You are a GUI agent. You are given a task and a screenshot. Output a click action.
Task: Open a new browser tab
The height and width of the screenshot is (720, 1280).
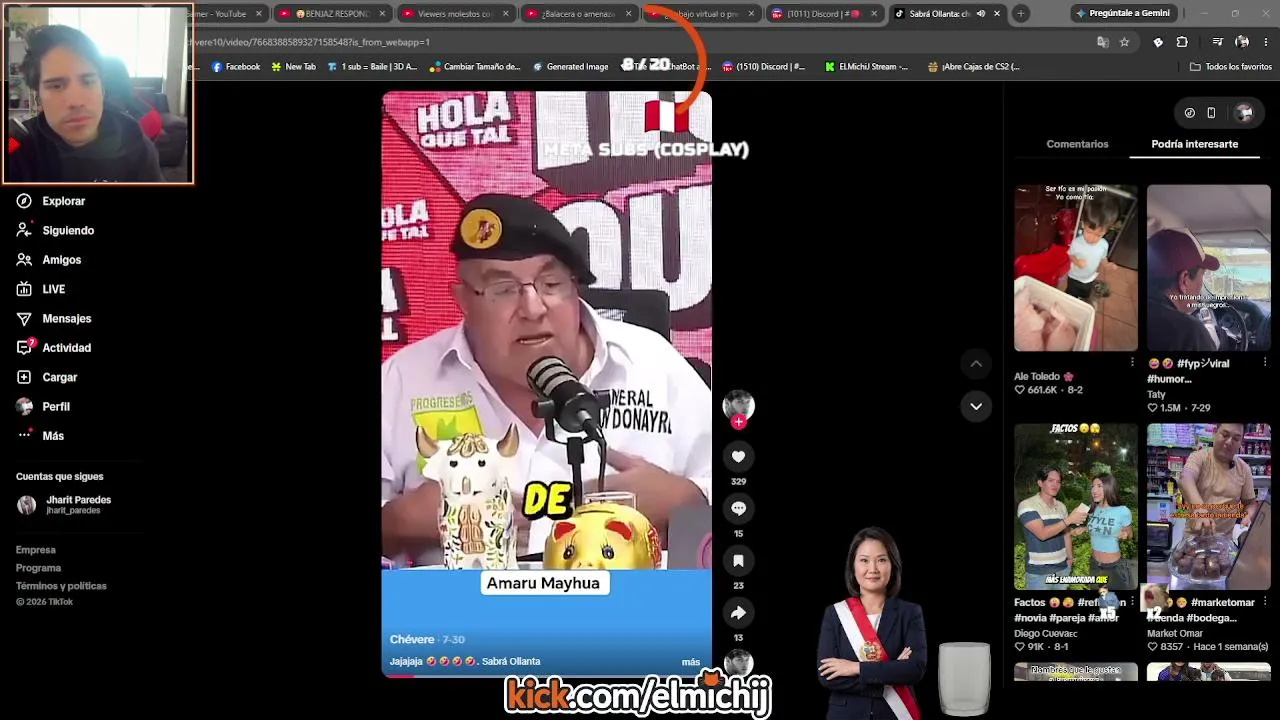pyautogui.click(x=1020, y=14)
